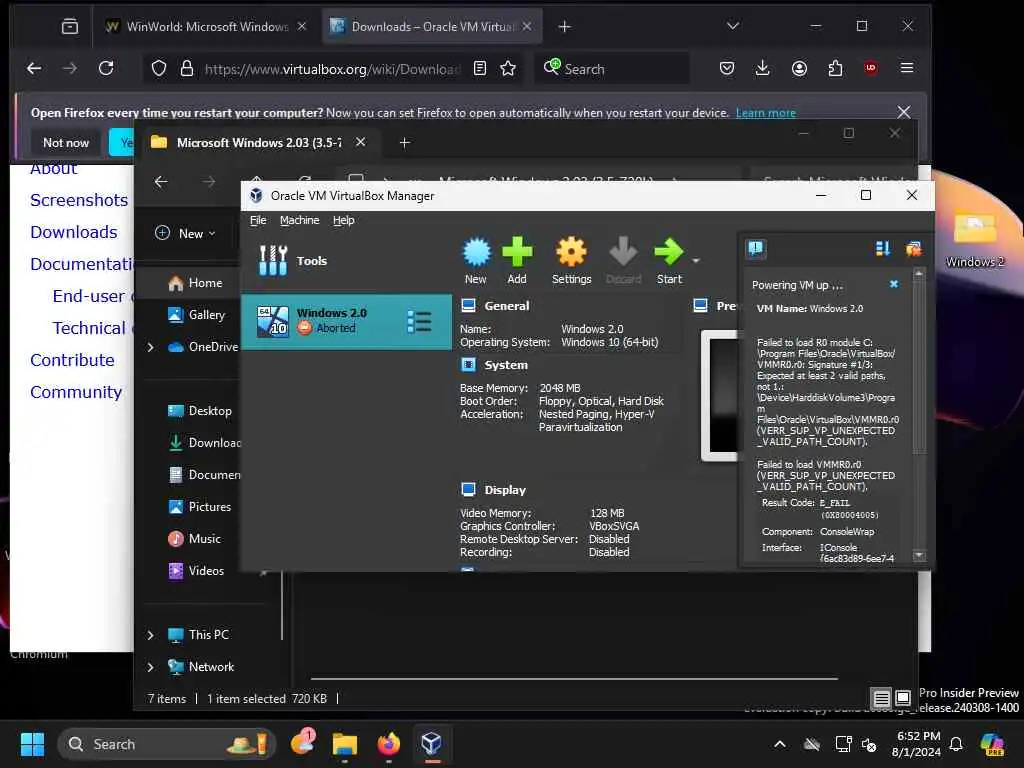This screenshot has width=1024, height=768.
Task: Open Gallery in File Explorer sidebar
Action: (197, 315)
